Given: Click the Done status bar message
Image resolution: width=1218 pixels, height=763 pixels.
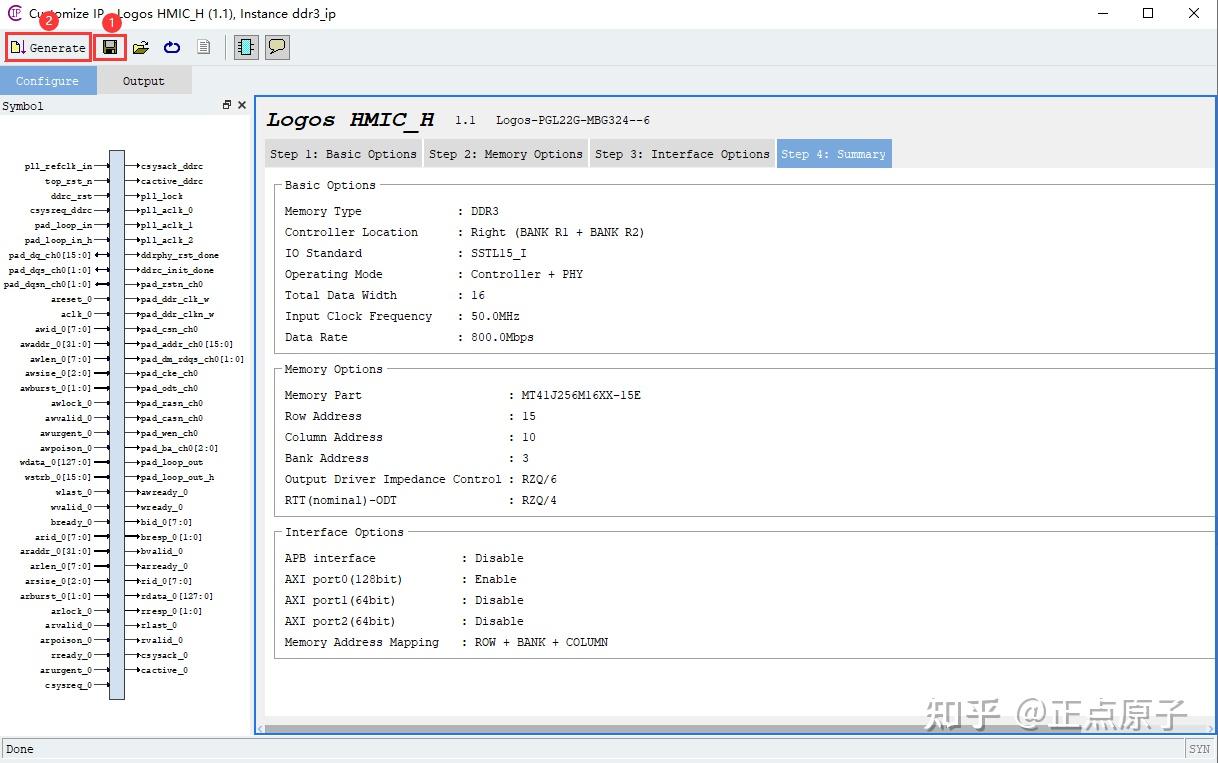Looking at the screenshot, I should pyautogui.click(x=19, y=748).
